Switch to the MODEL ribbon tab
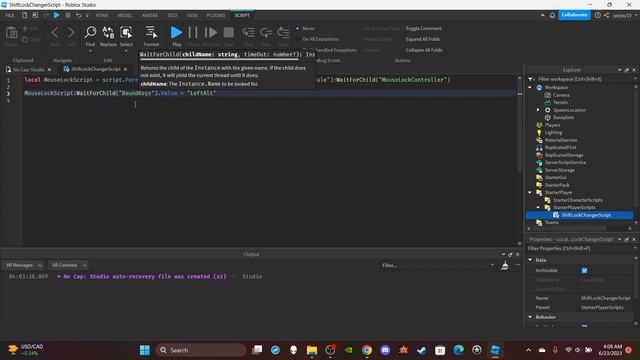Screen dimensions: 640x360 [125, 15]
